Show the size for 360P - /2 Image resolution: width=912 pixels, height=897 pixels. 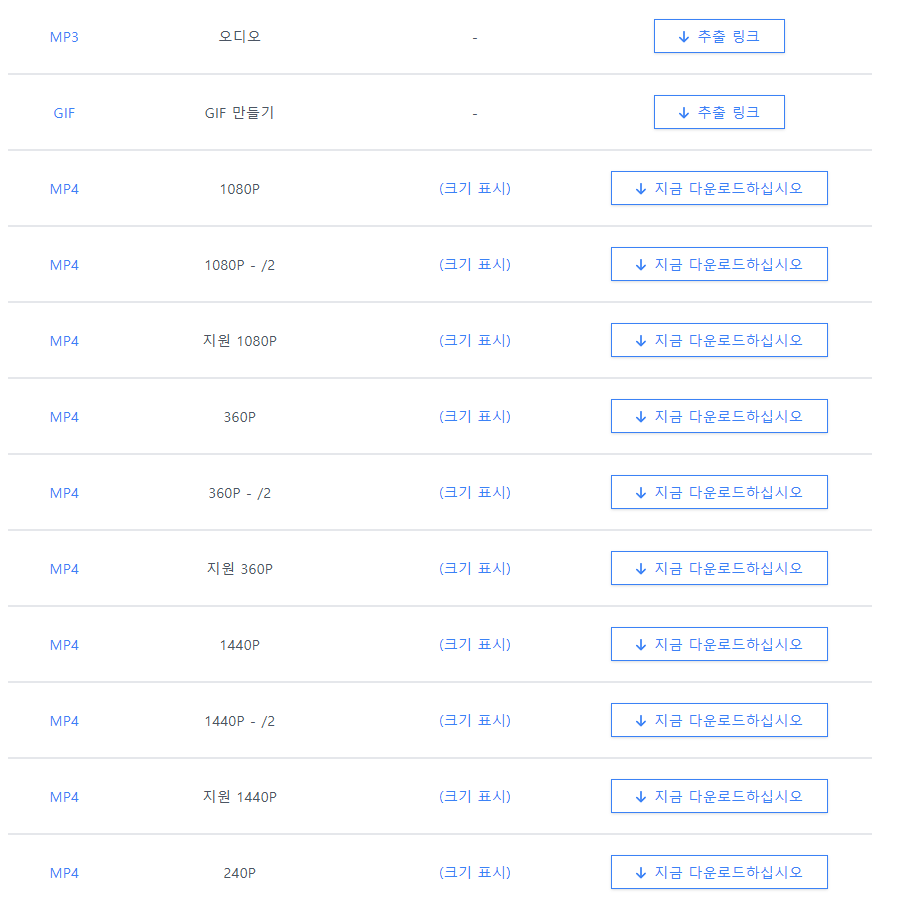point(475,493)
